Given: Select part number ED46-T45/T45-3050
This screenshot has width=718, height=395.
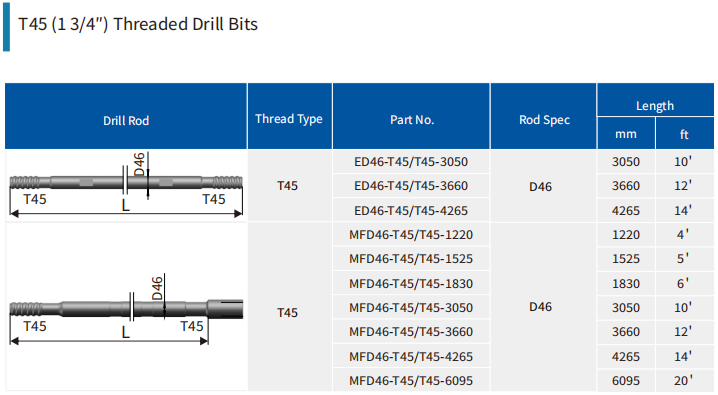Looking at the screenshot, I should 411,162.
